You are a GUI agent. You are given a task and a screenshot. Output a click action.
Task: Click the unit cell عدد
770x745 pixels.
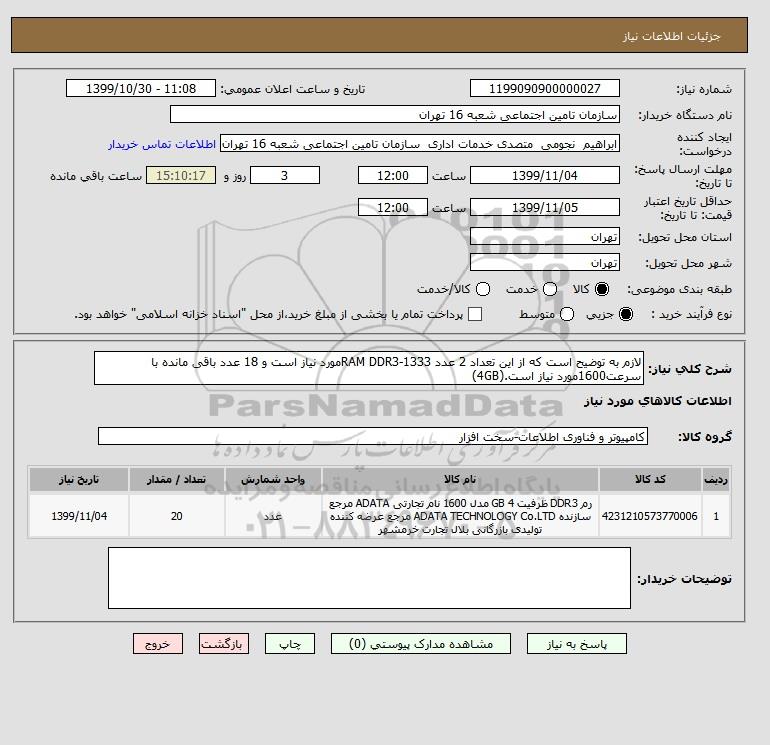click(x=273, y=516)
